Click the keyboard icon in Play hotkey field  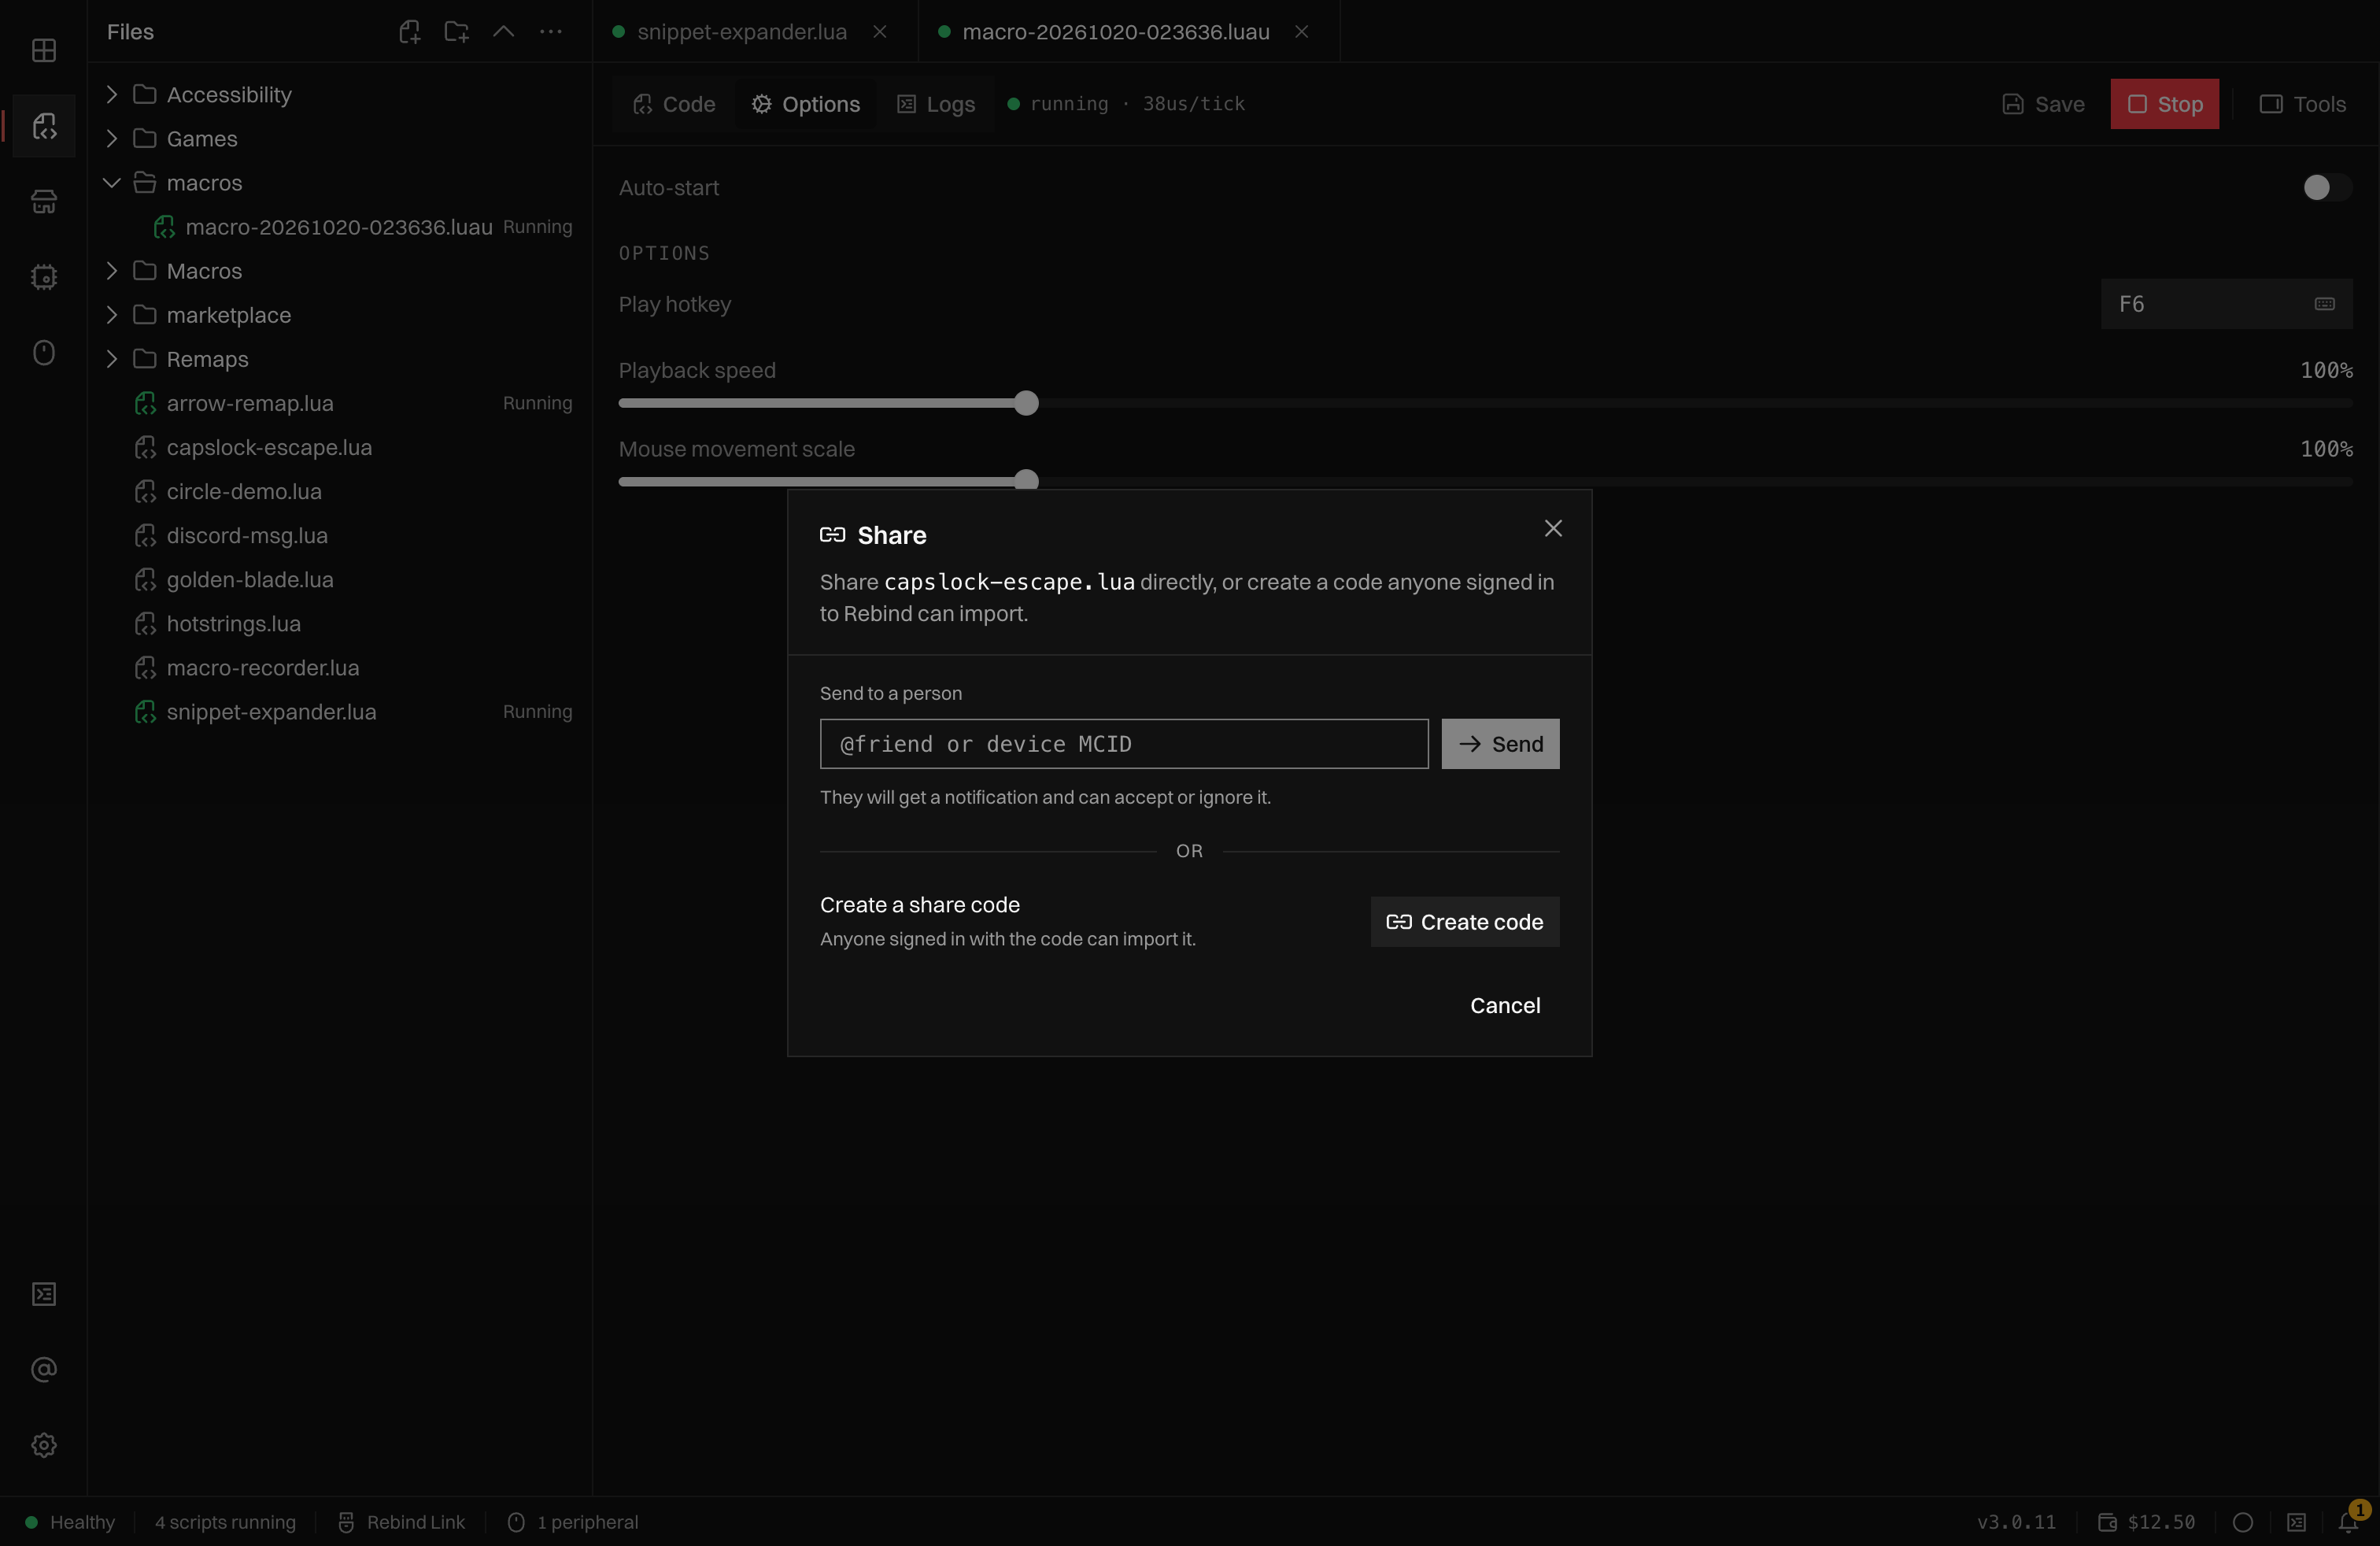[x=2325, y=304]
